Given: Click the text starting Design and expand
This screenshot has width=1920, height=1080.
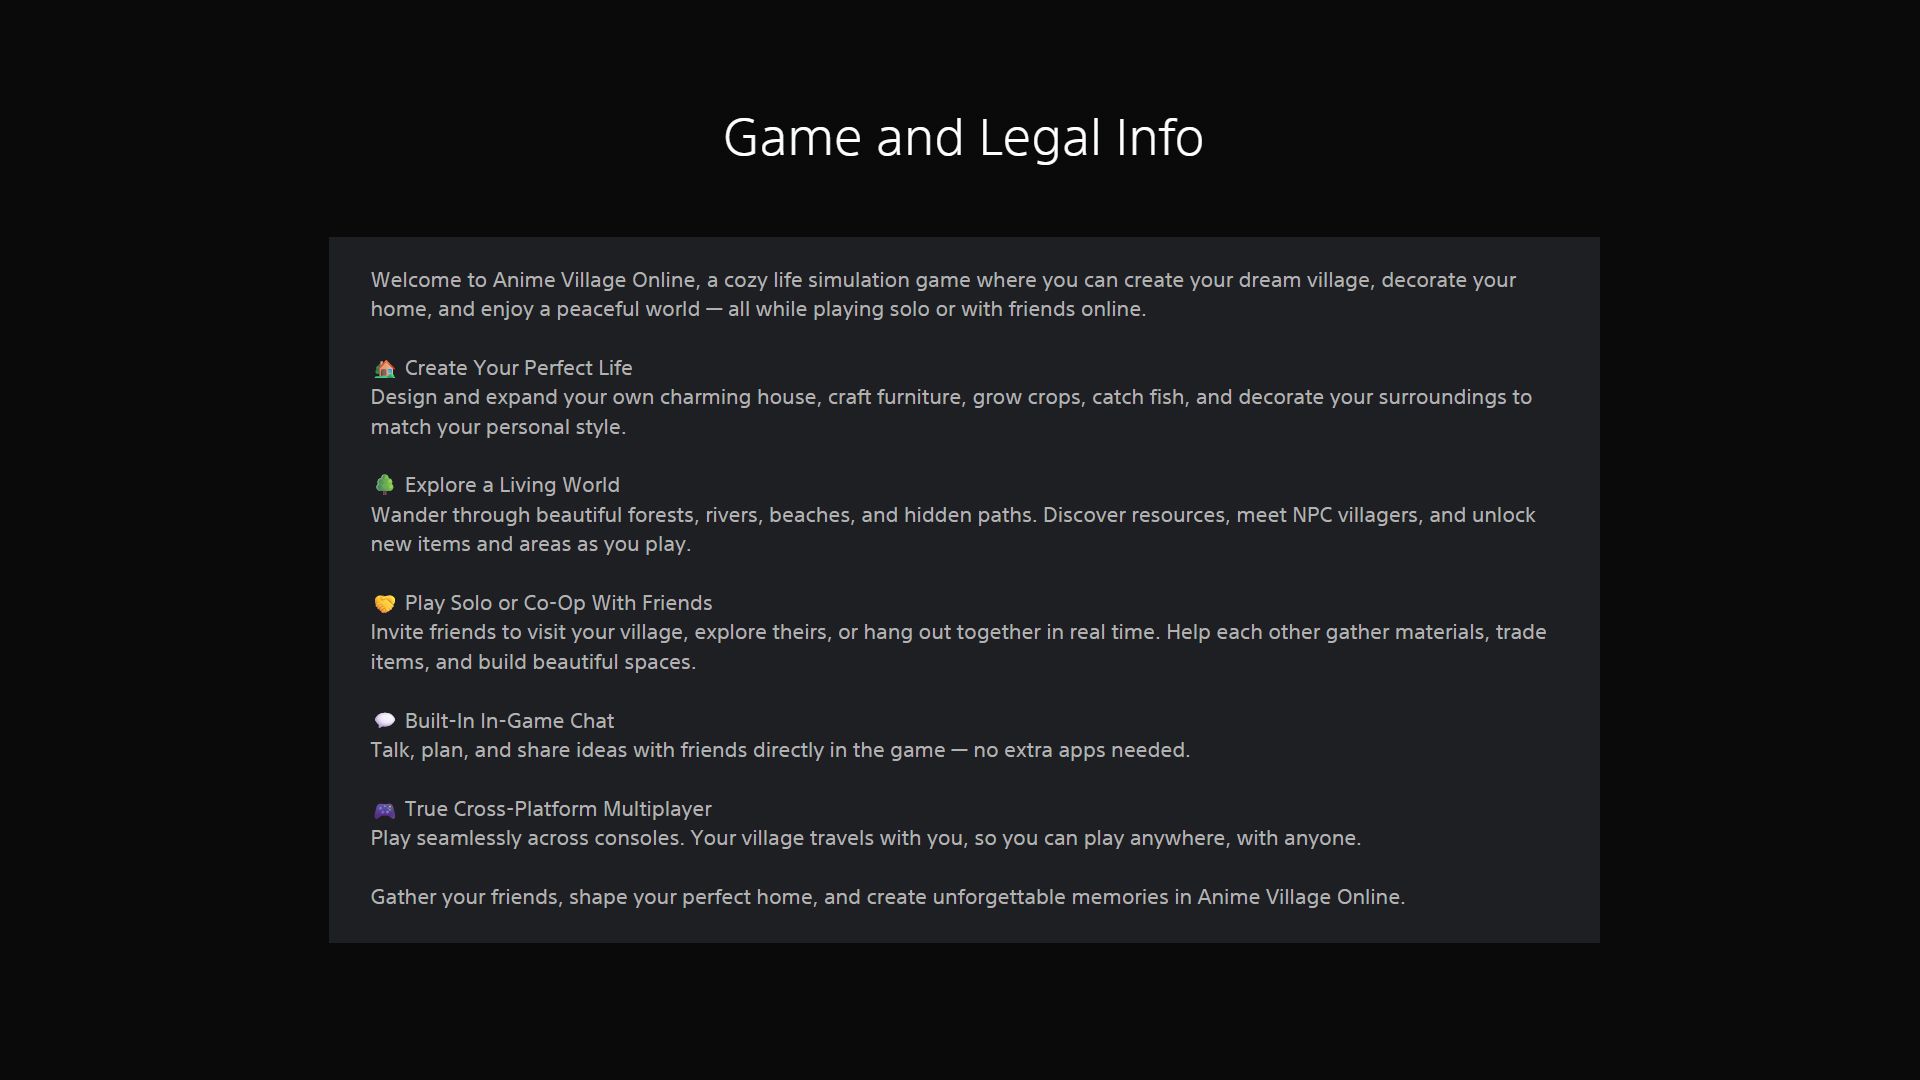Looking at the screenshot, I should coord(950,397).
